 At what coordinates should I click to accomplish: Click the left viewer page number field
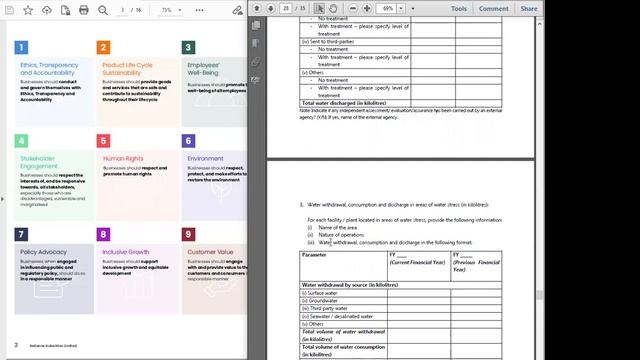coord(122,10)
